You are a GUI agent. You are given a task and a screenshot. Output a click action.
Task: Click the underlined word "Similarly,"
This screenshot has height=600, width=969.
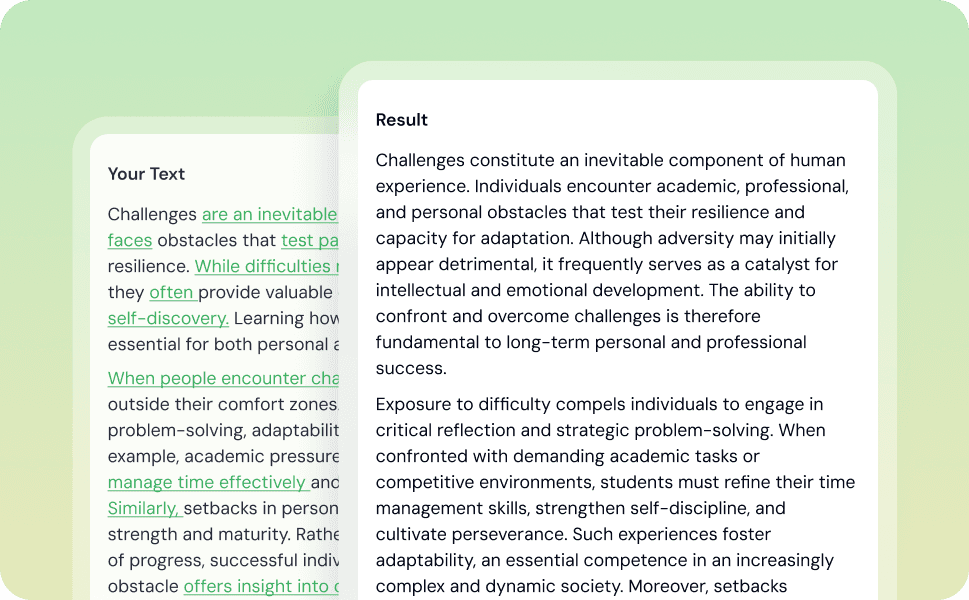[x=145, y=508]
